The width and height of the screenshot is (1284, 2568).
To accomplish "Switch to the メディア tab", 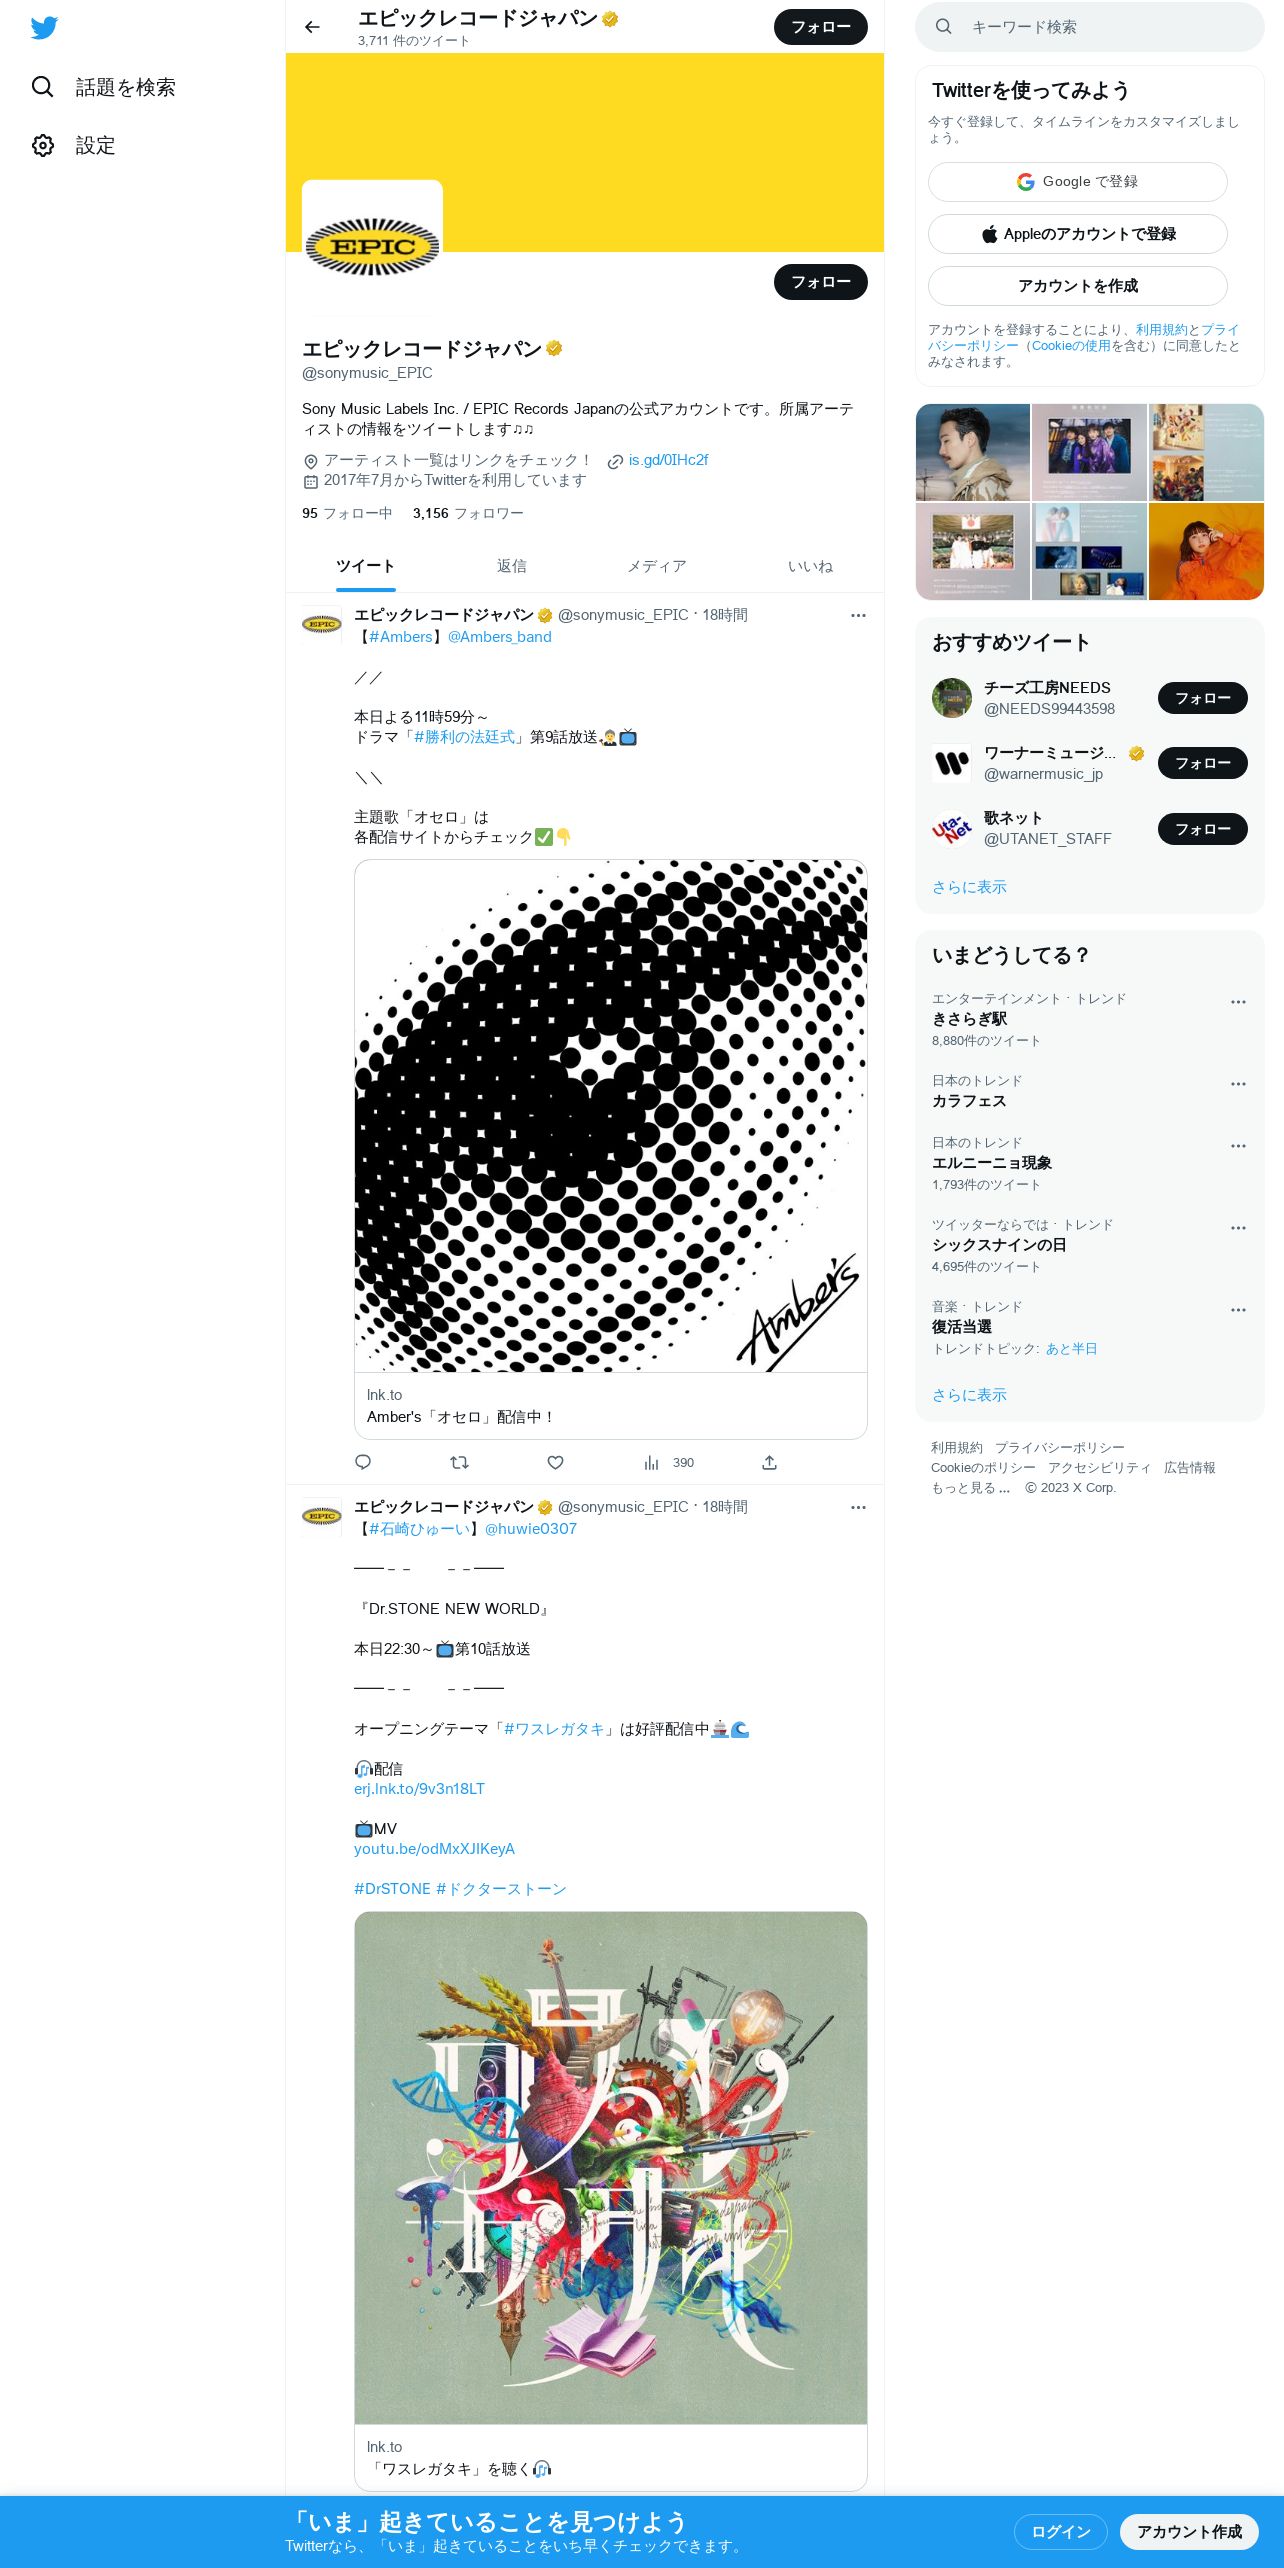I will coord(657,566).
